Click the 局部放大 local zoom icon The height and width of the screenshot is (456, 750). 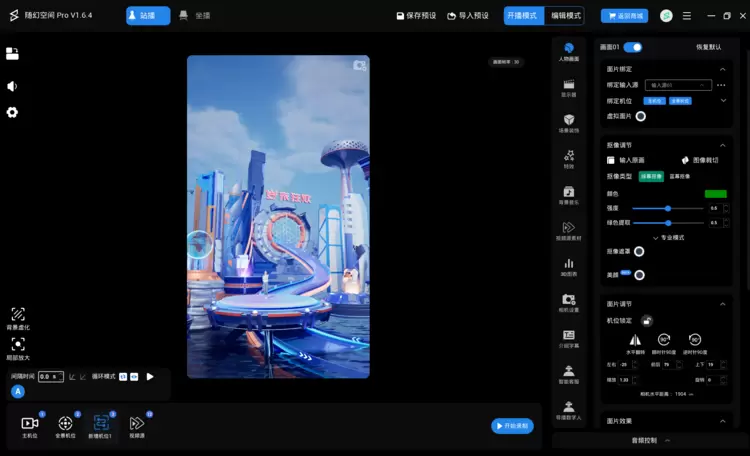(18, 345)
